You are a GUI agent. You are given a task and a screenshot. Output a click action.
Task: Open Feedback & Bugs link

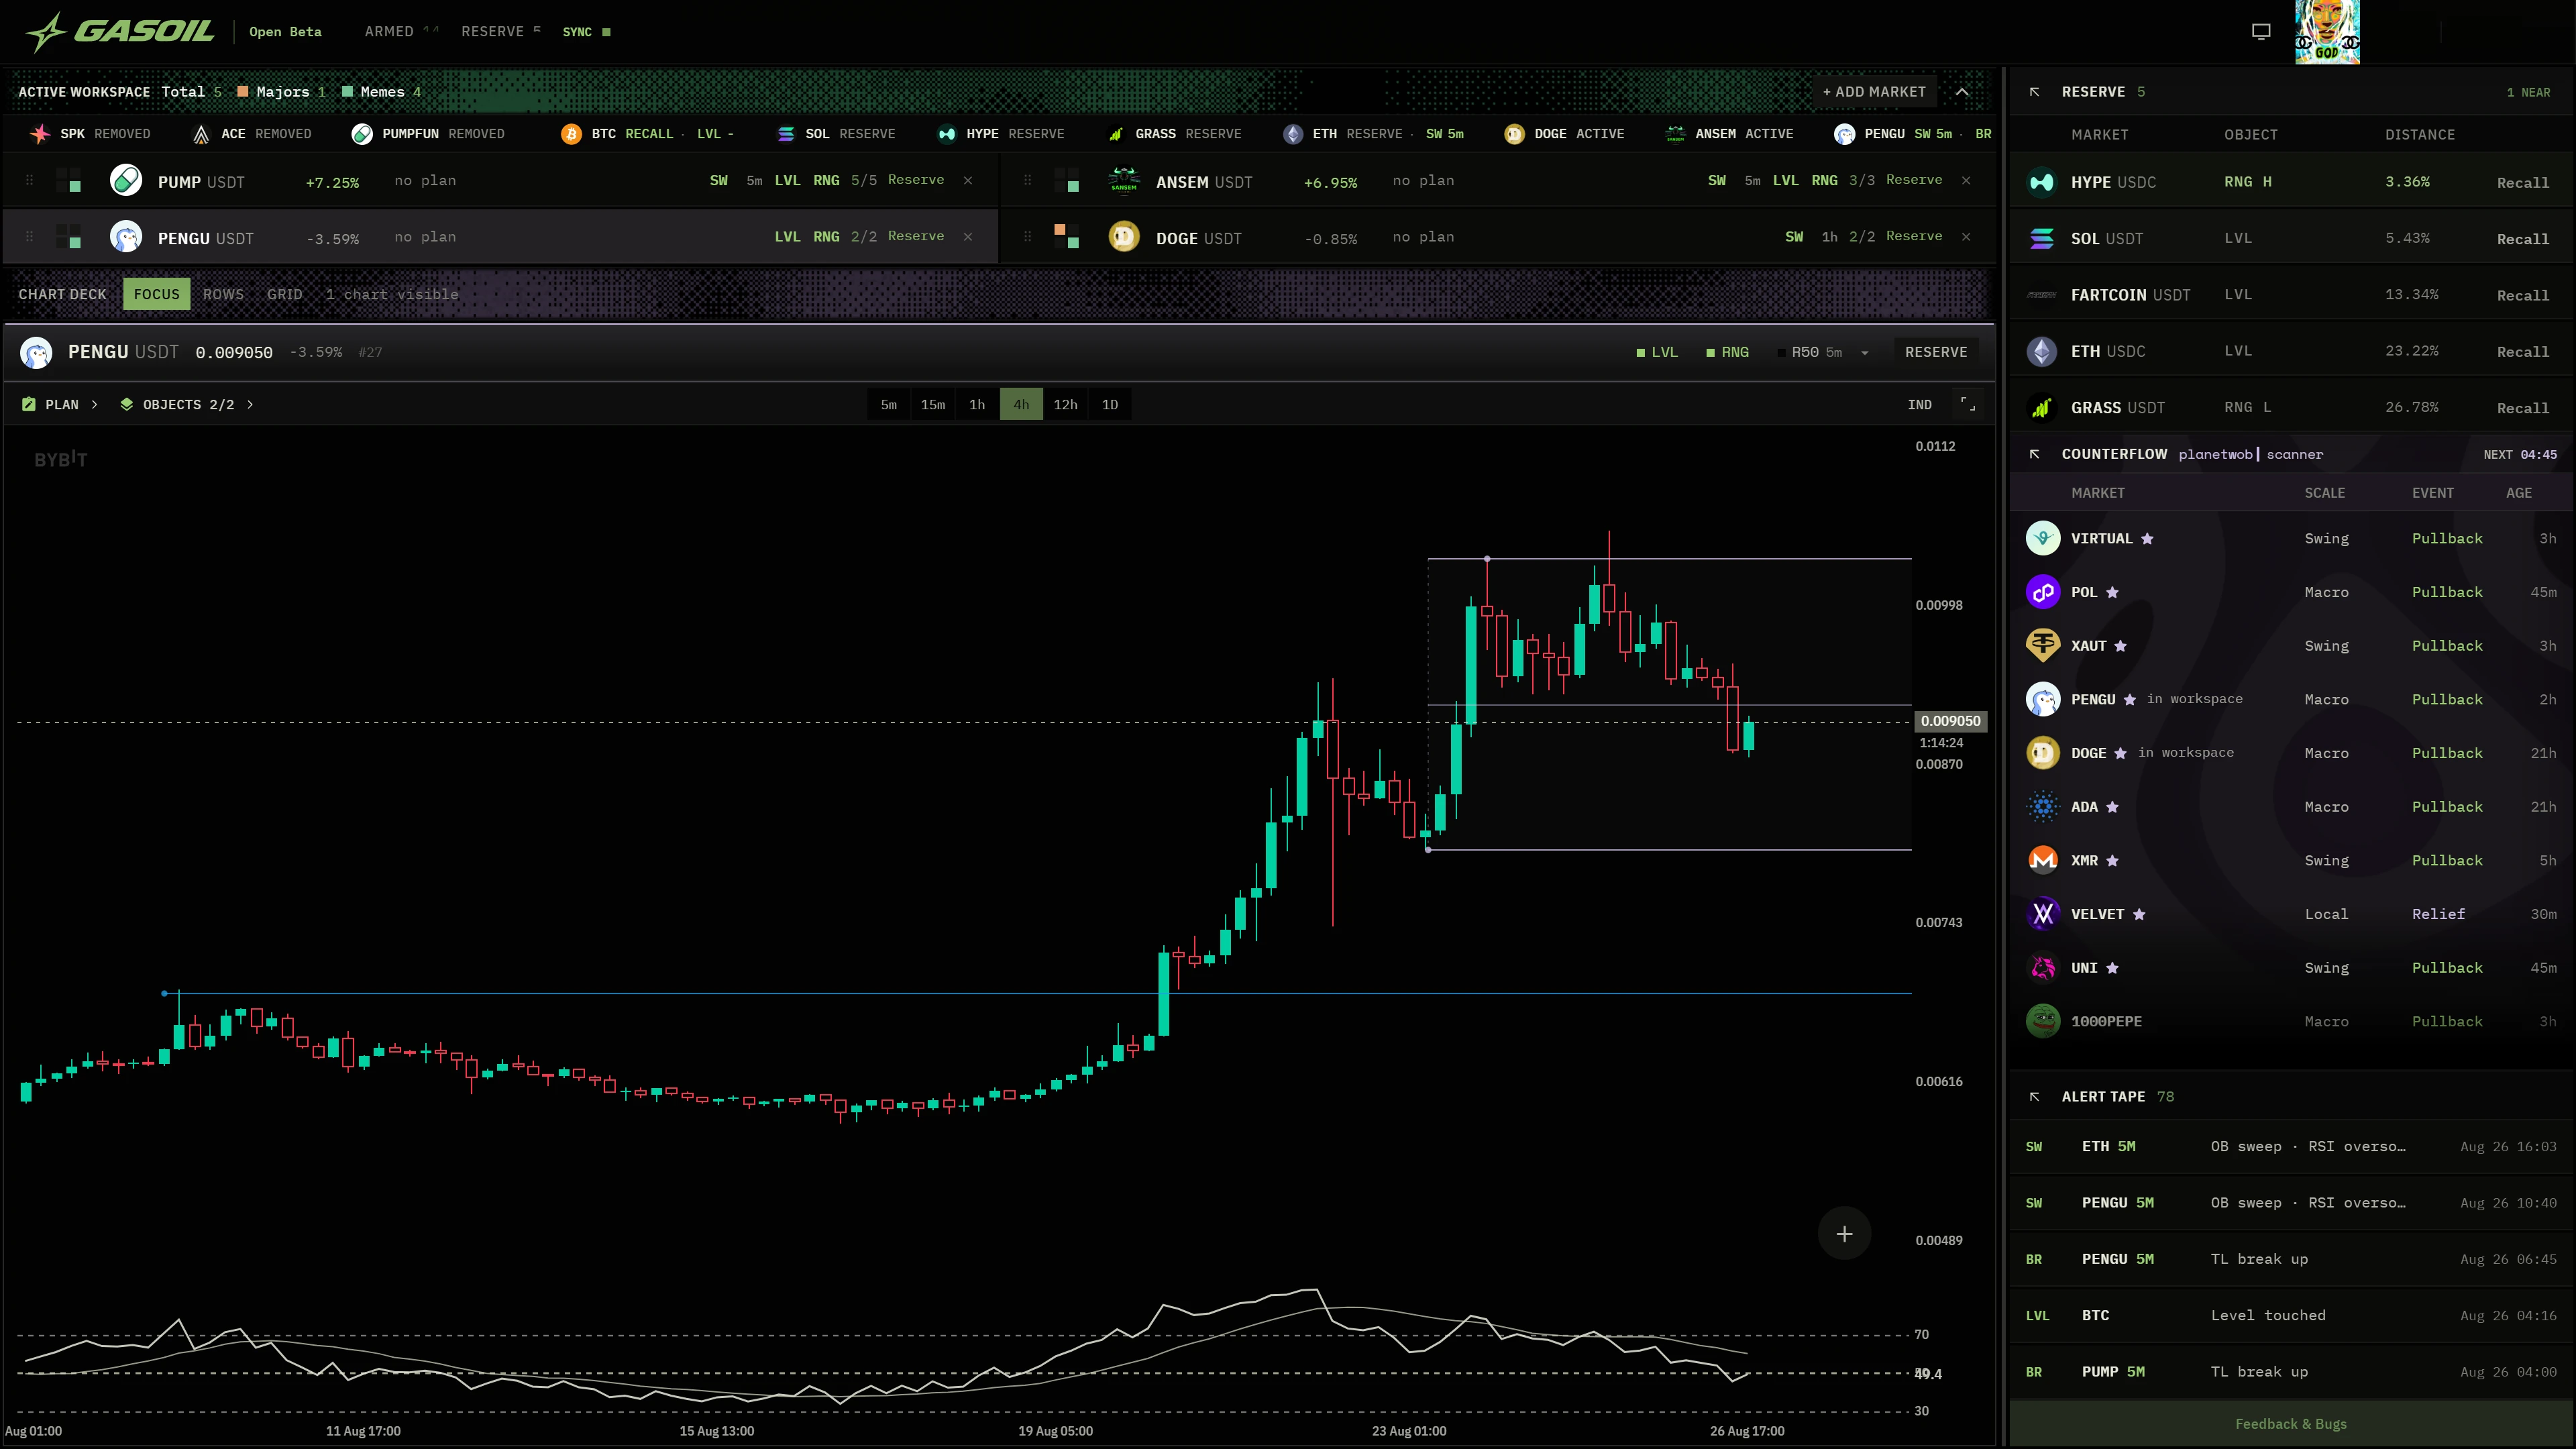point(2291,1424)
